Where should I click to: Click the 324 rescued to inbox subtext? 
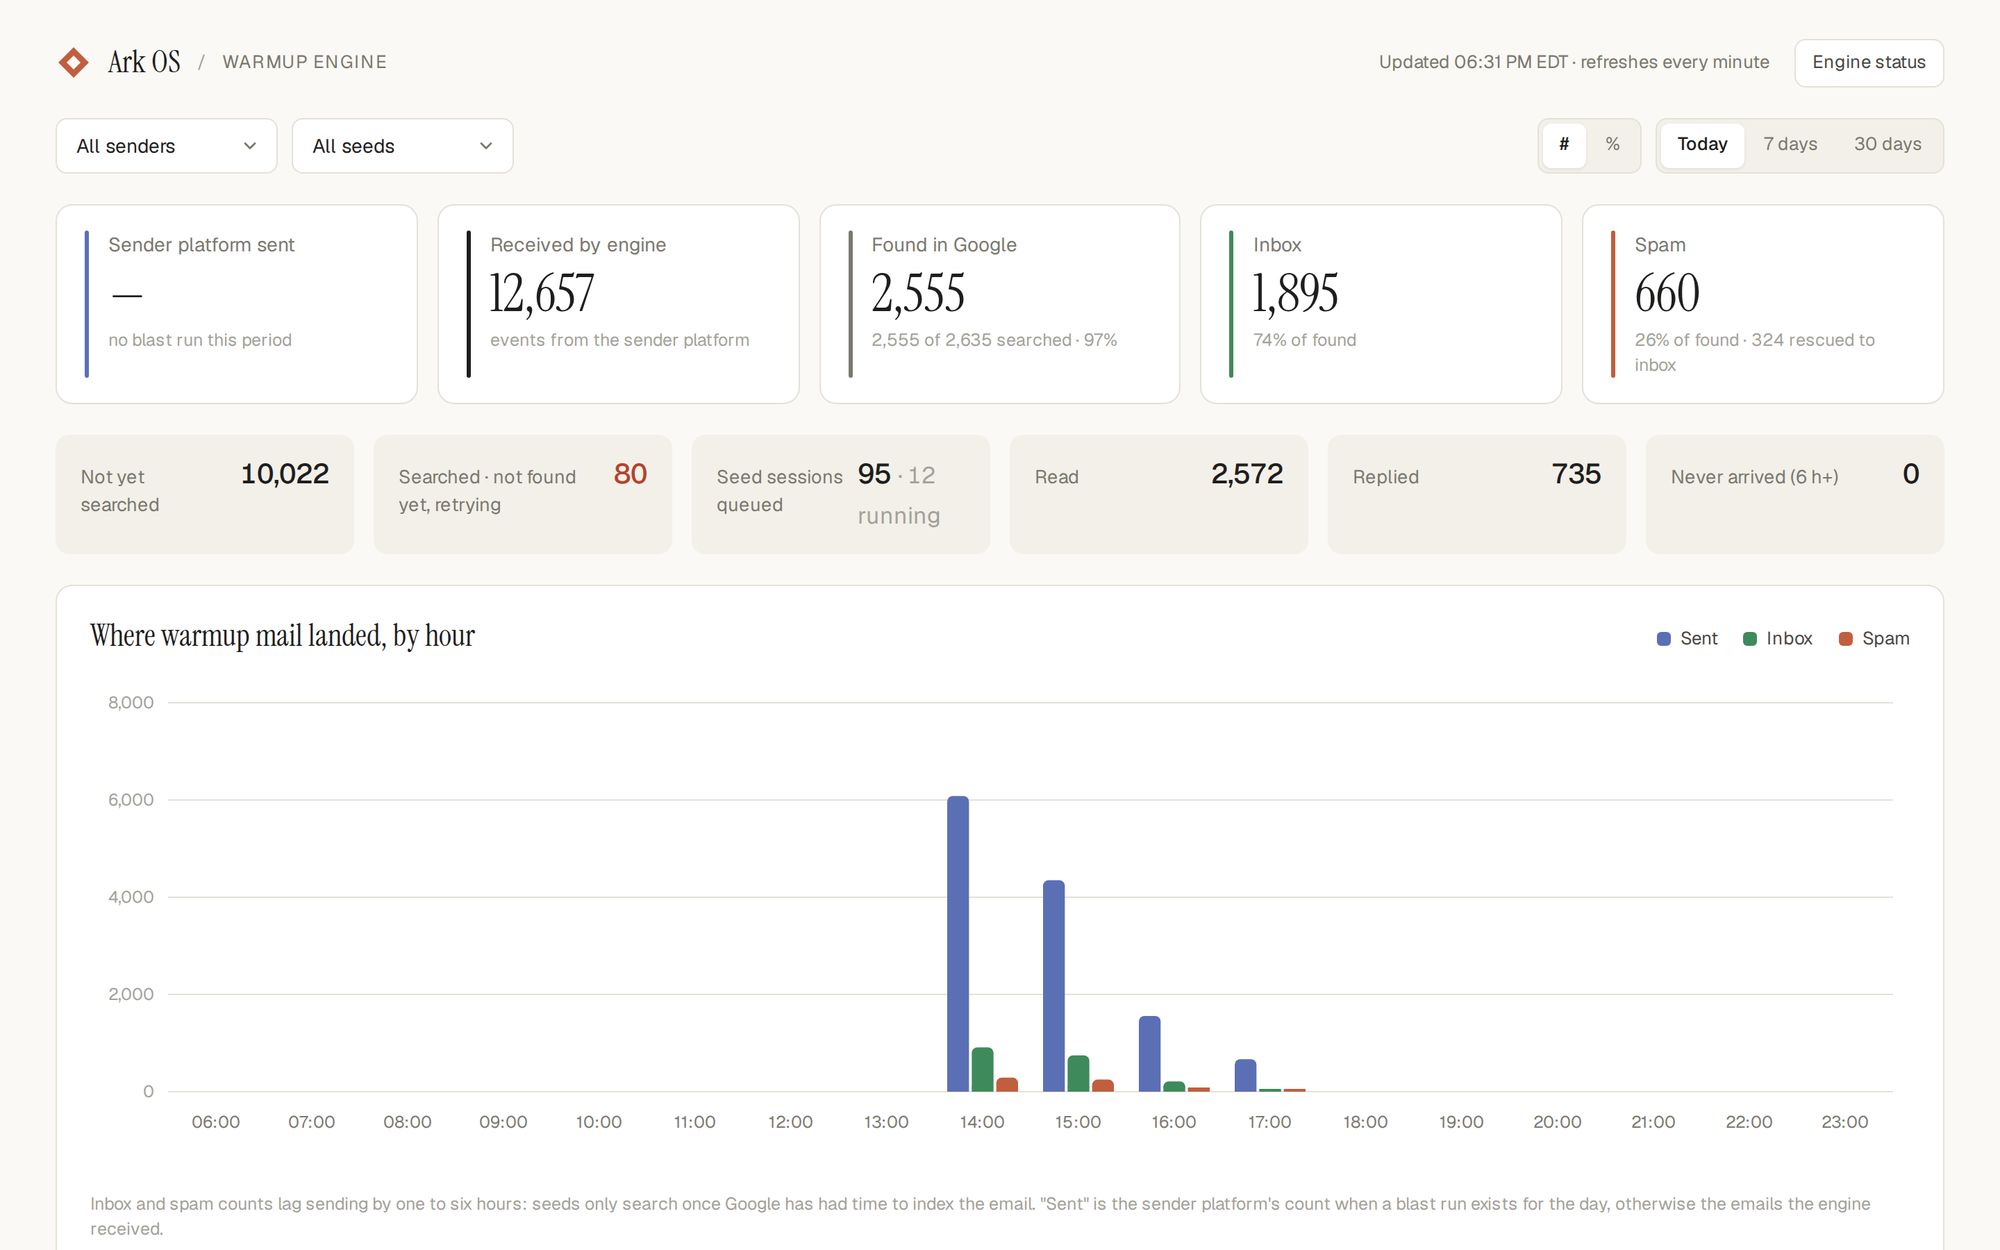tap(1754, 352)
